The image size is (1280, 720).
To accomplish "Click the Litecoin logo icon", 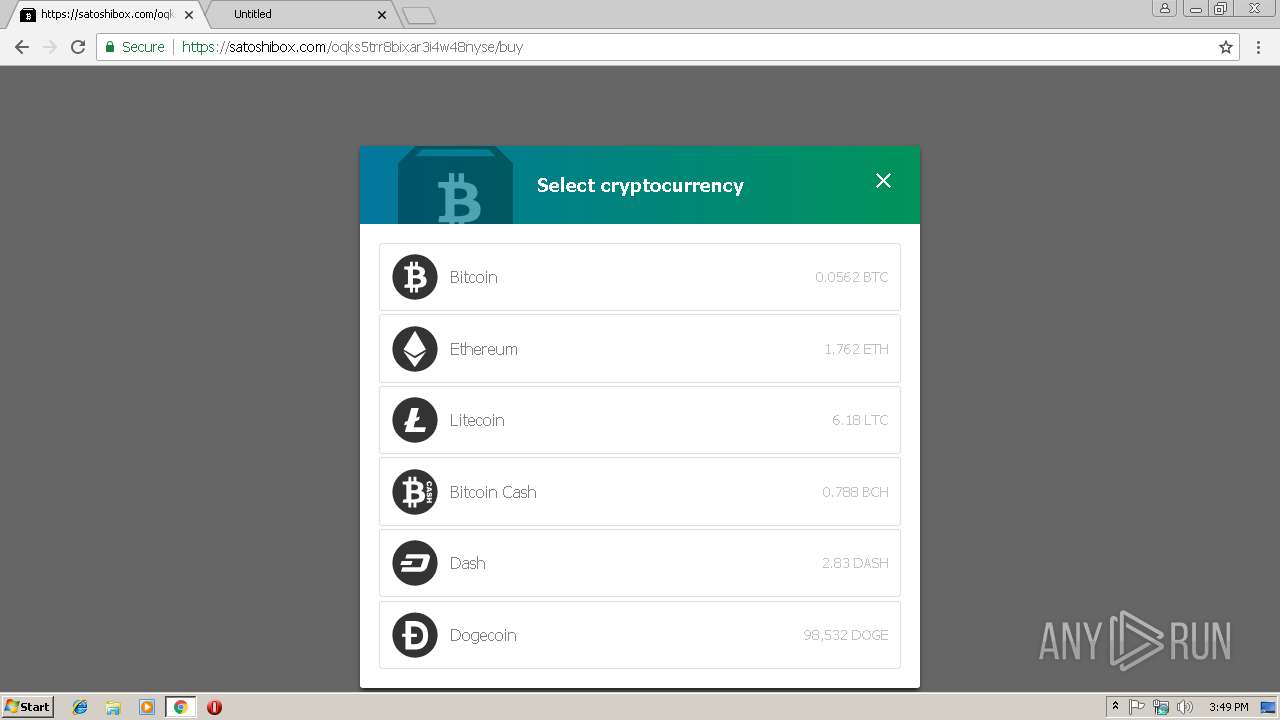I will click(x=415, y=420).
